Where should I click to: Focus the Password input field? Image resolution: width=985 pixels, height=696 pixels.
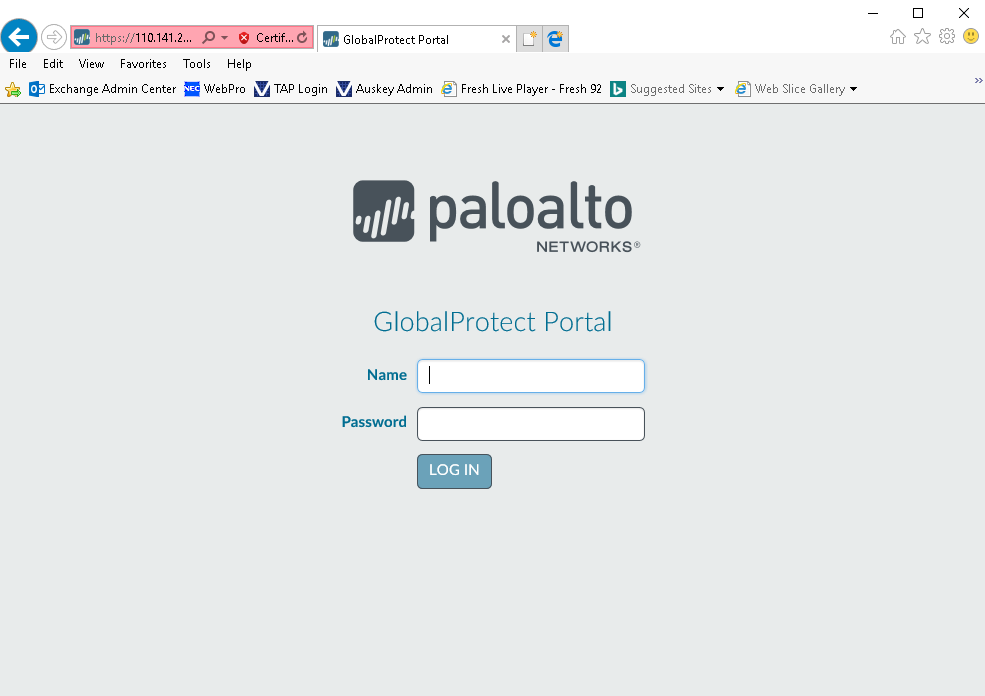click(531, 424)
